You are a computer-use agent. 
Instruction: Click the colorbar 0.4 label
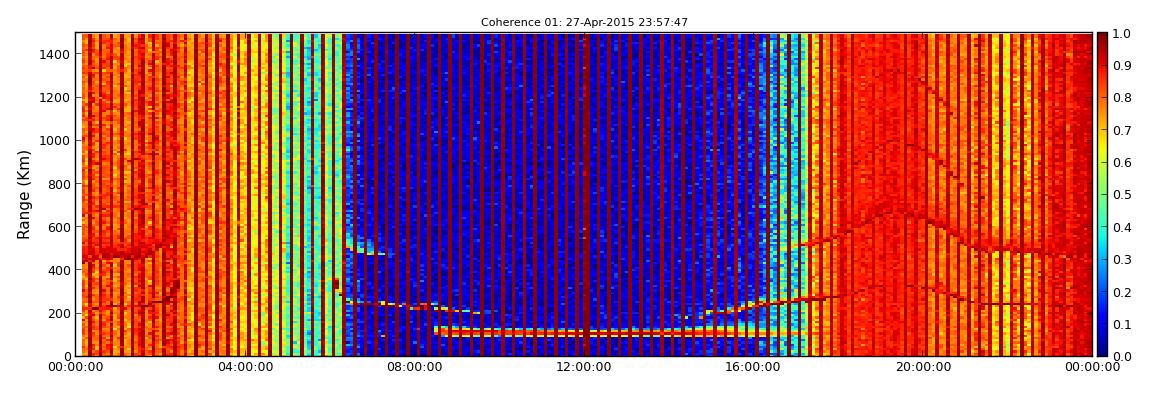1121,227
